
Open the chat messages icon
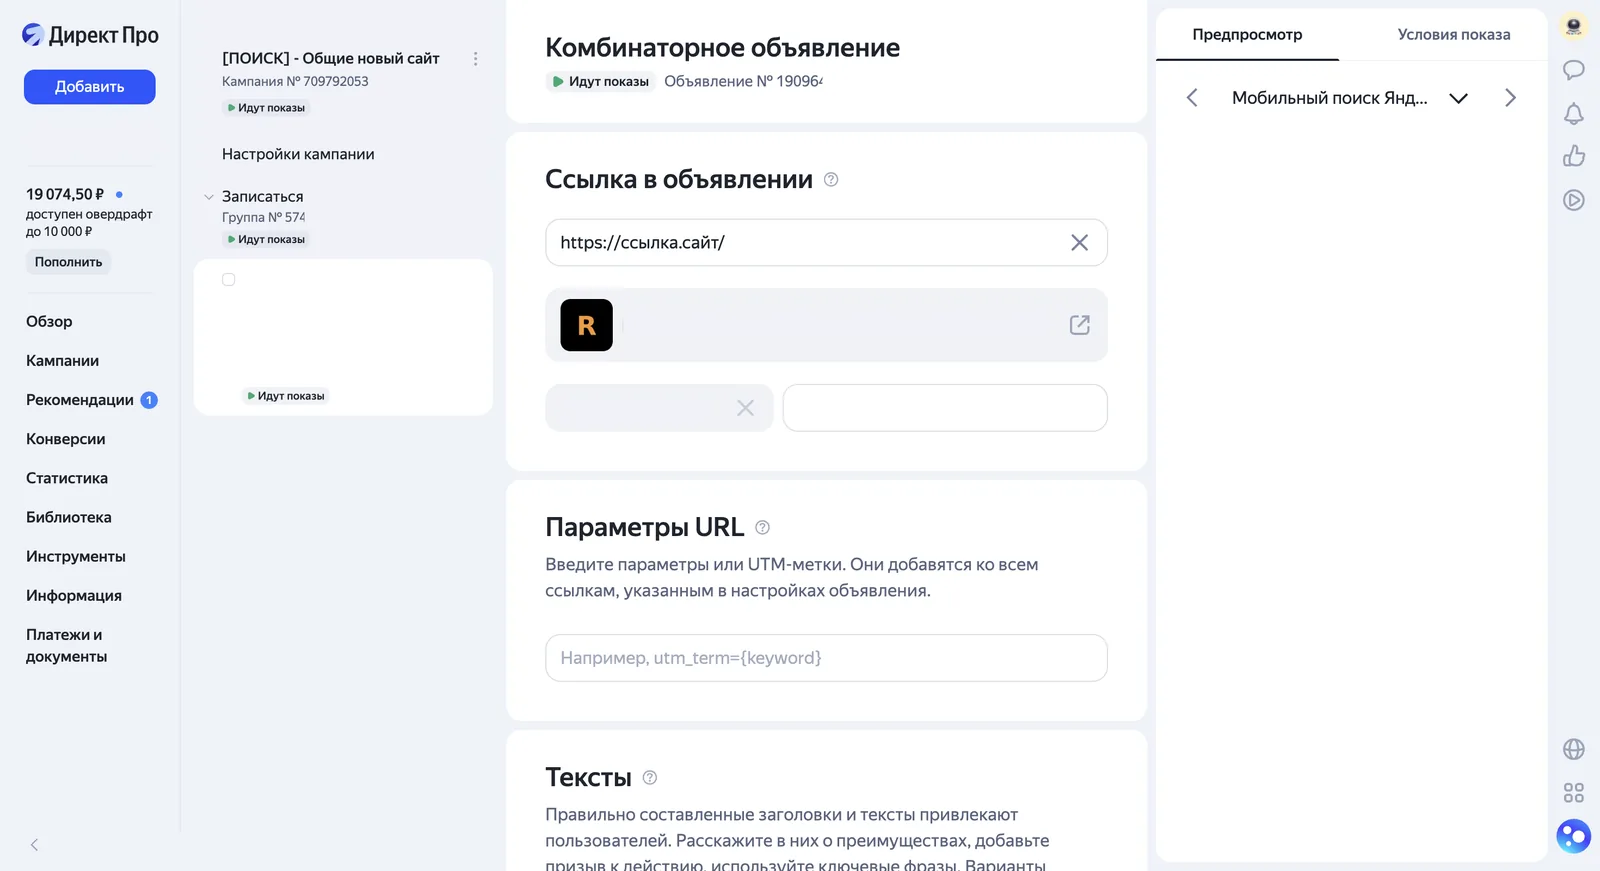[1574, 70]
